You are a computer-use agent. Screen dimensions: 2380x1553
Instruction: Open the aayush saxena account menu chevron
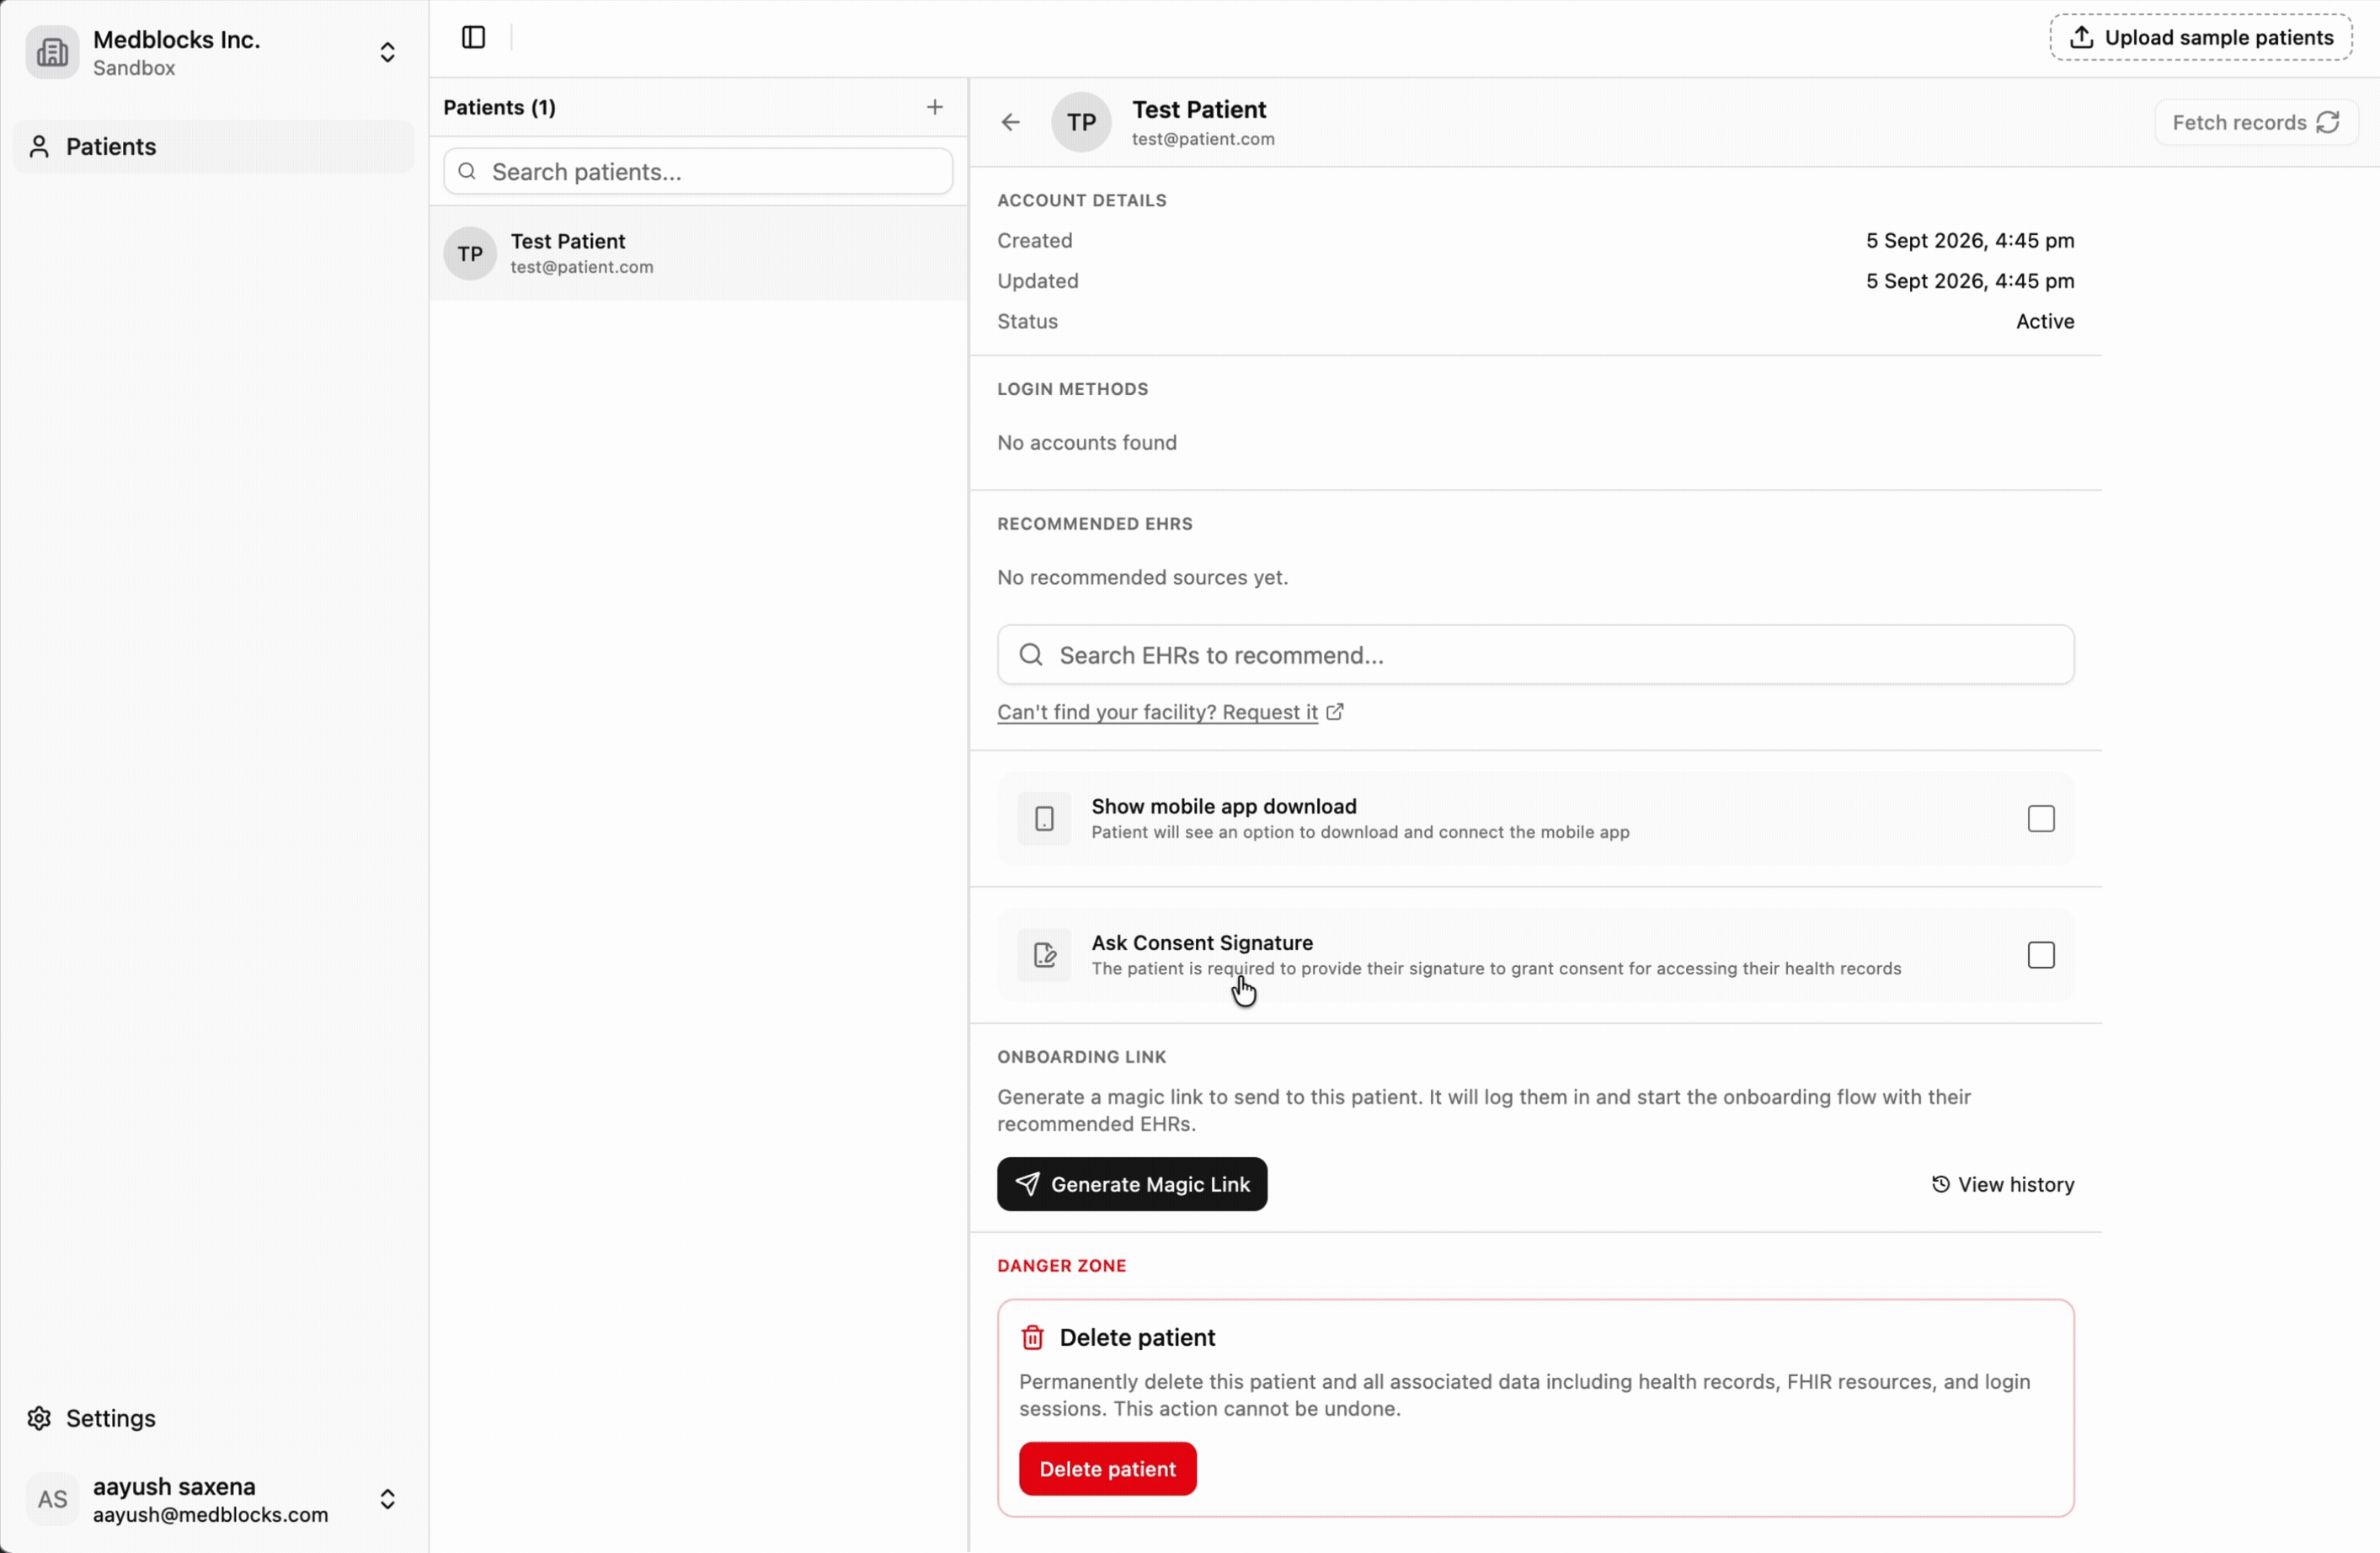[x=387, y=1499]
